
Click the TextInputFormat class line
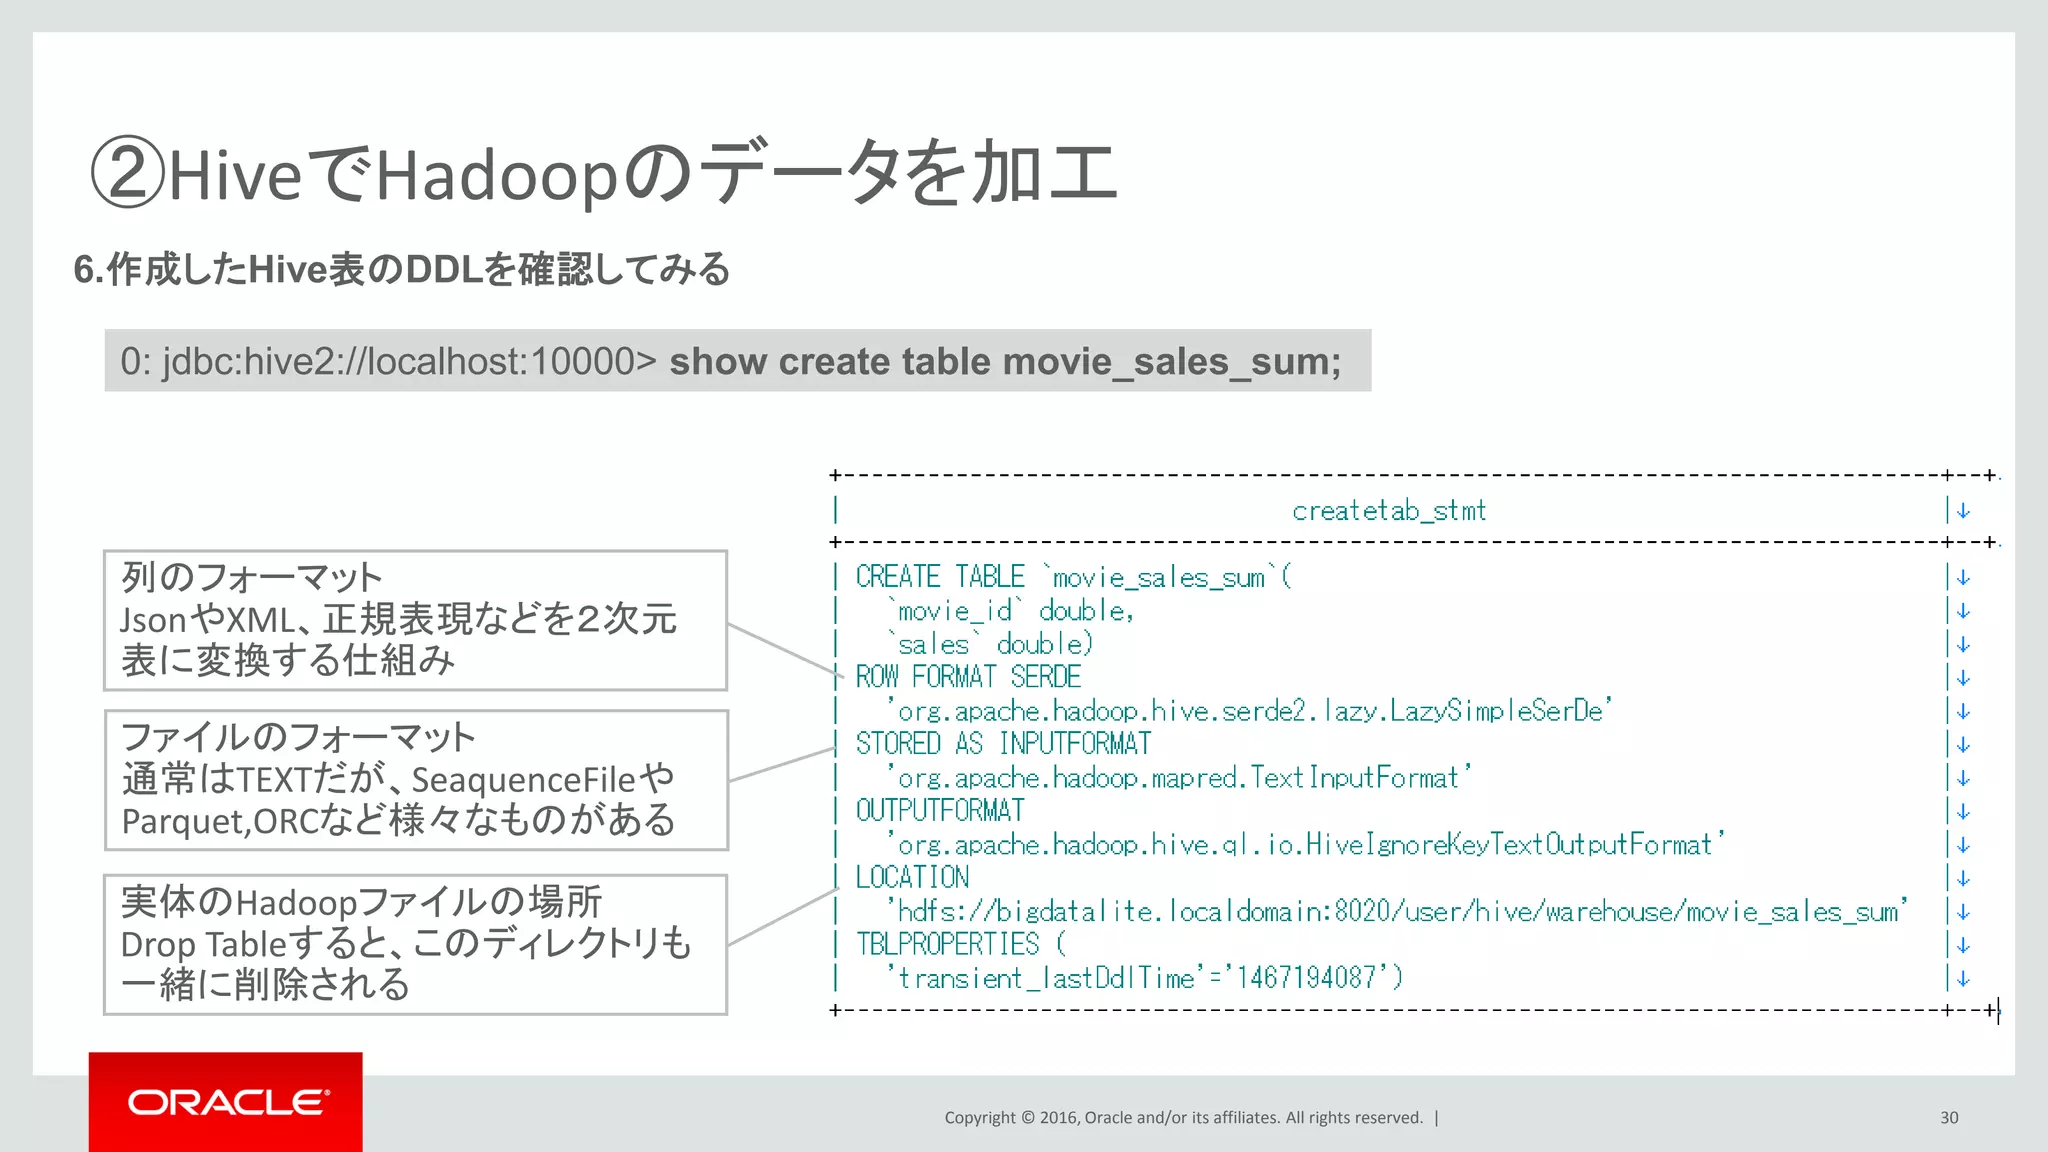tap(1179, 777)
